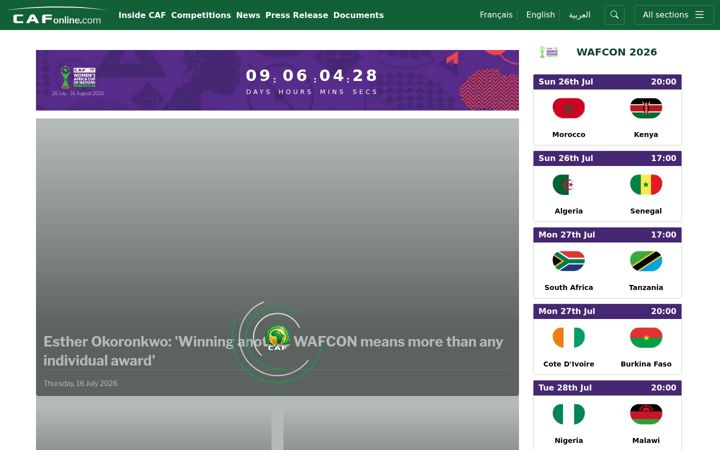
Task: Select the Morocco flag icon
Action: click(568, 108)
